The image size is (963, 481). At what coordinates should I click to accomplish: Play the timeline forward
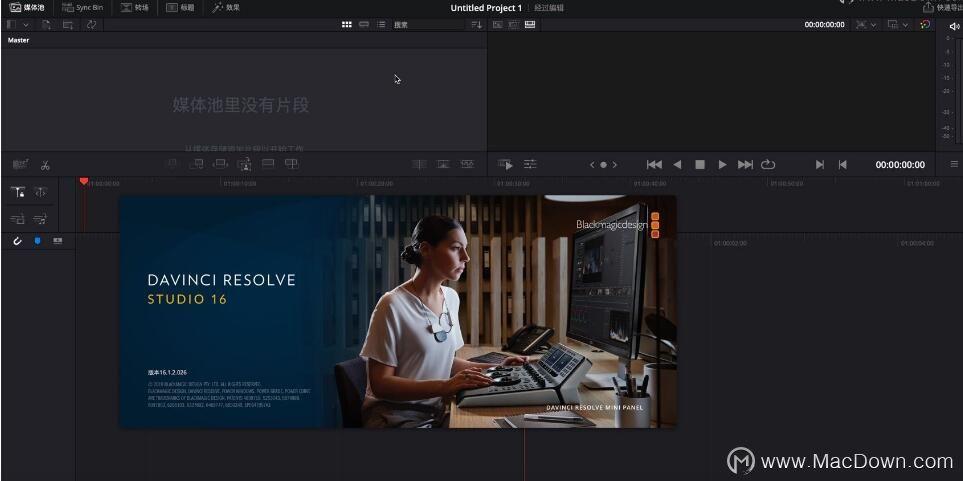722,165
